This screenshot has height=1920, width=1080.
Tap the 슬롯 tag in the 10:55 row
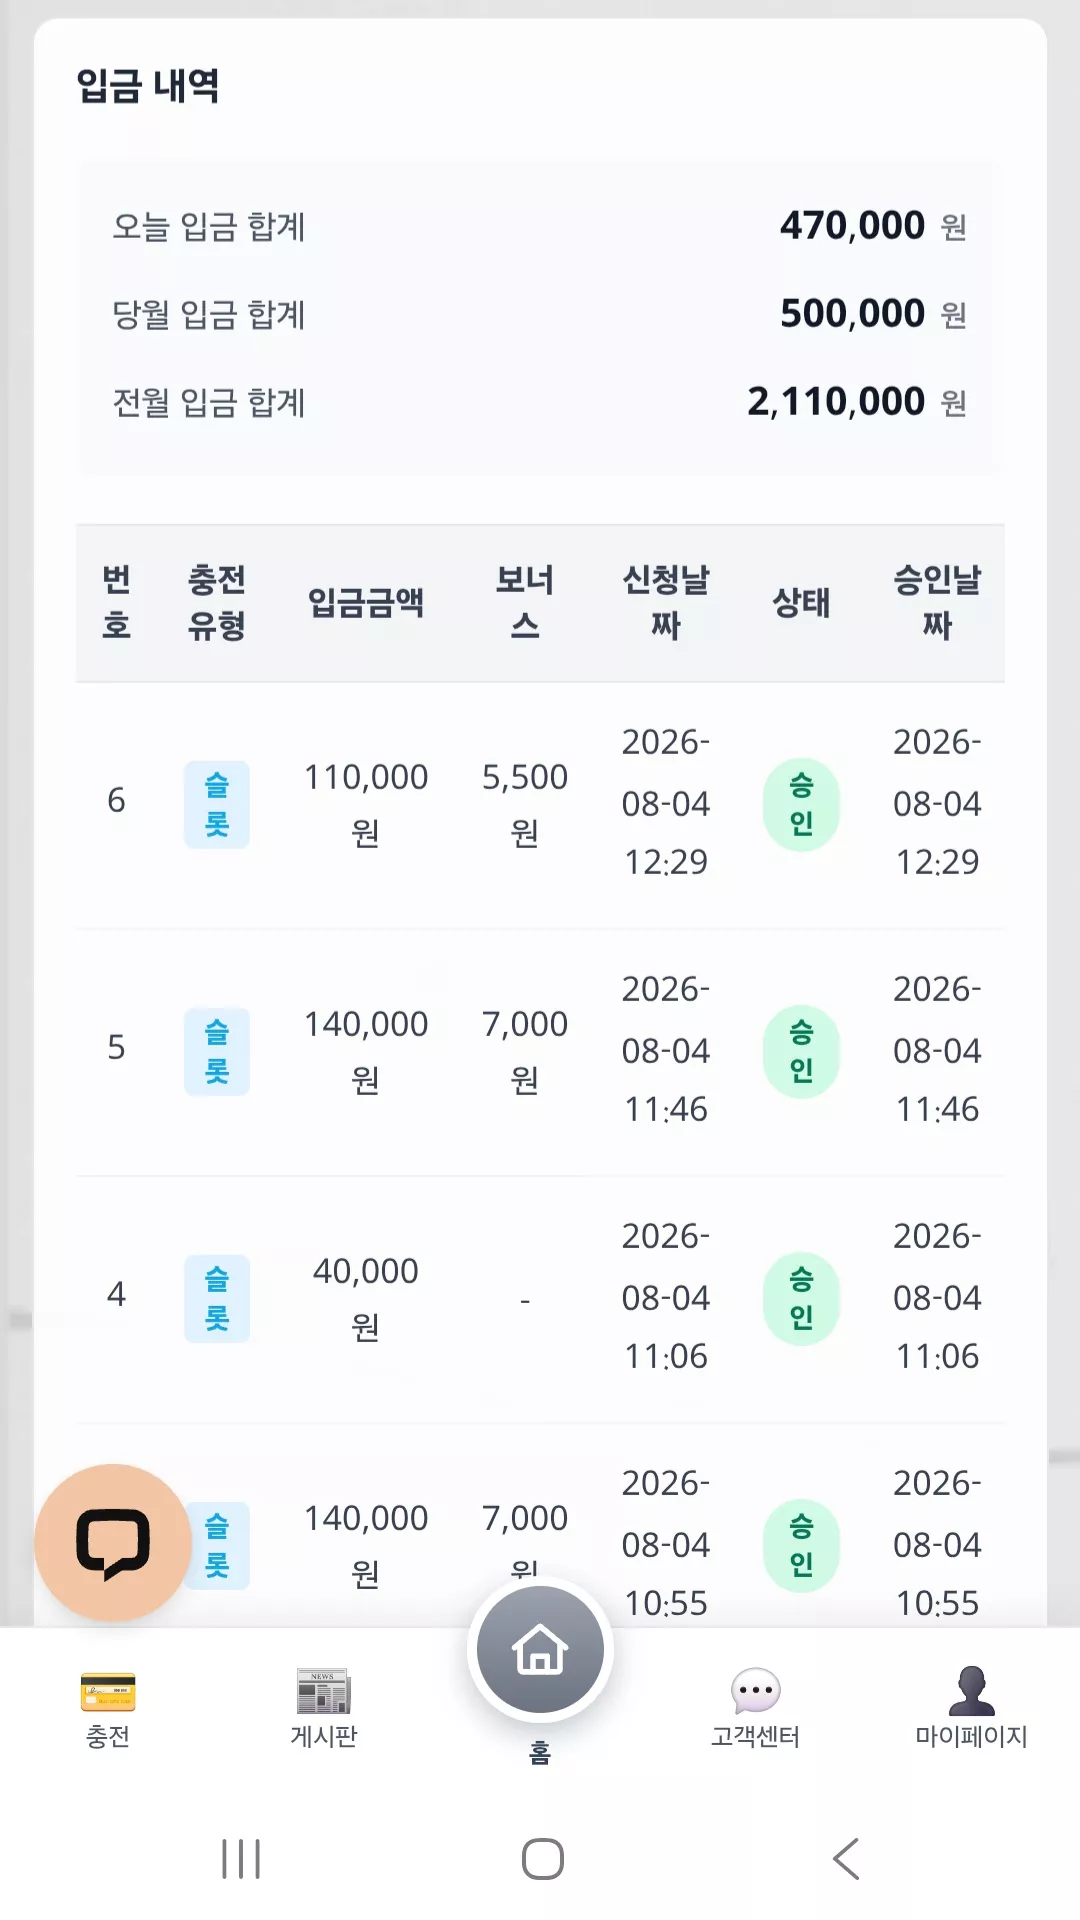pyautogui.click(x=217, y=1546)
